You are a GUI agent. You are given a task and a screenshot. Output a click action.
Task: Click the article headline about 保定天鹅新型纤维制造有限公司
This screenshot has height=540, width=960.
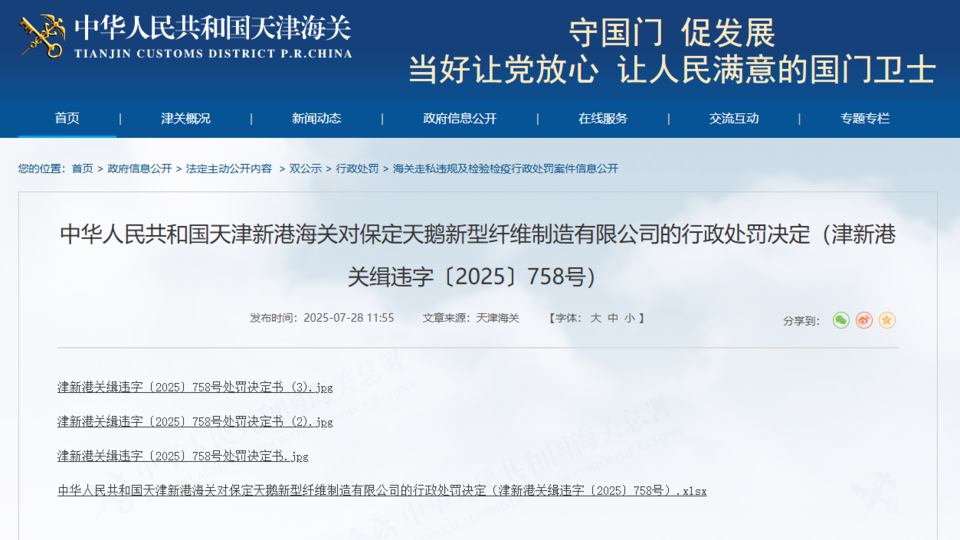coord(478,255)
